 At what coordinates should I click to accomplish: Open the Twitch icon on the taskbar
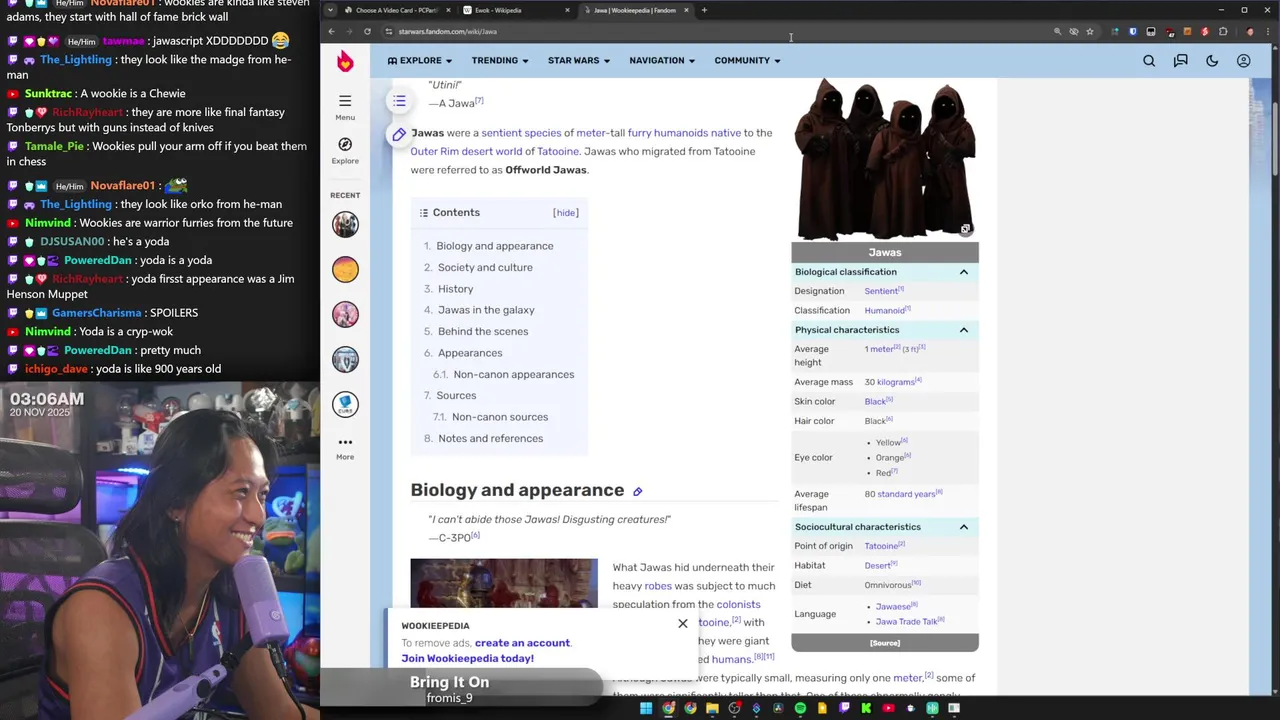(844, 708)
